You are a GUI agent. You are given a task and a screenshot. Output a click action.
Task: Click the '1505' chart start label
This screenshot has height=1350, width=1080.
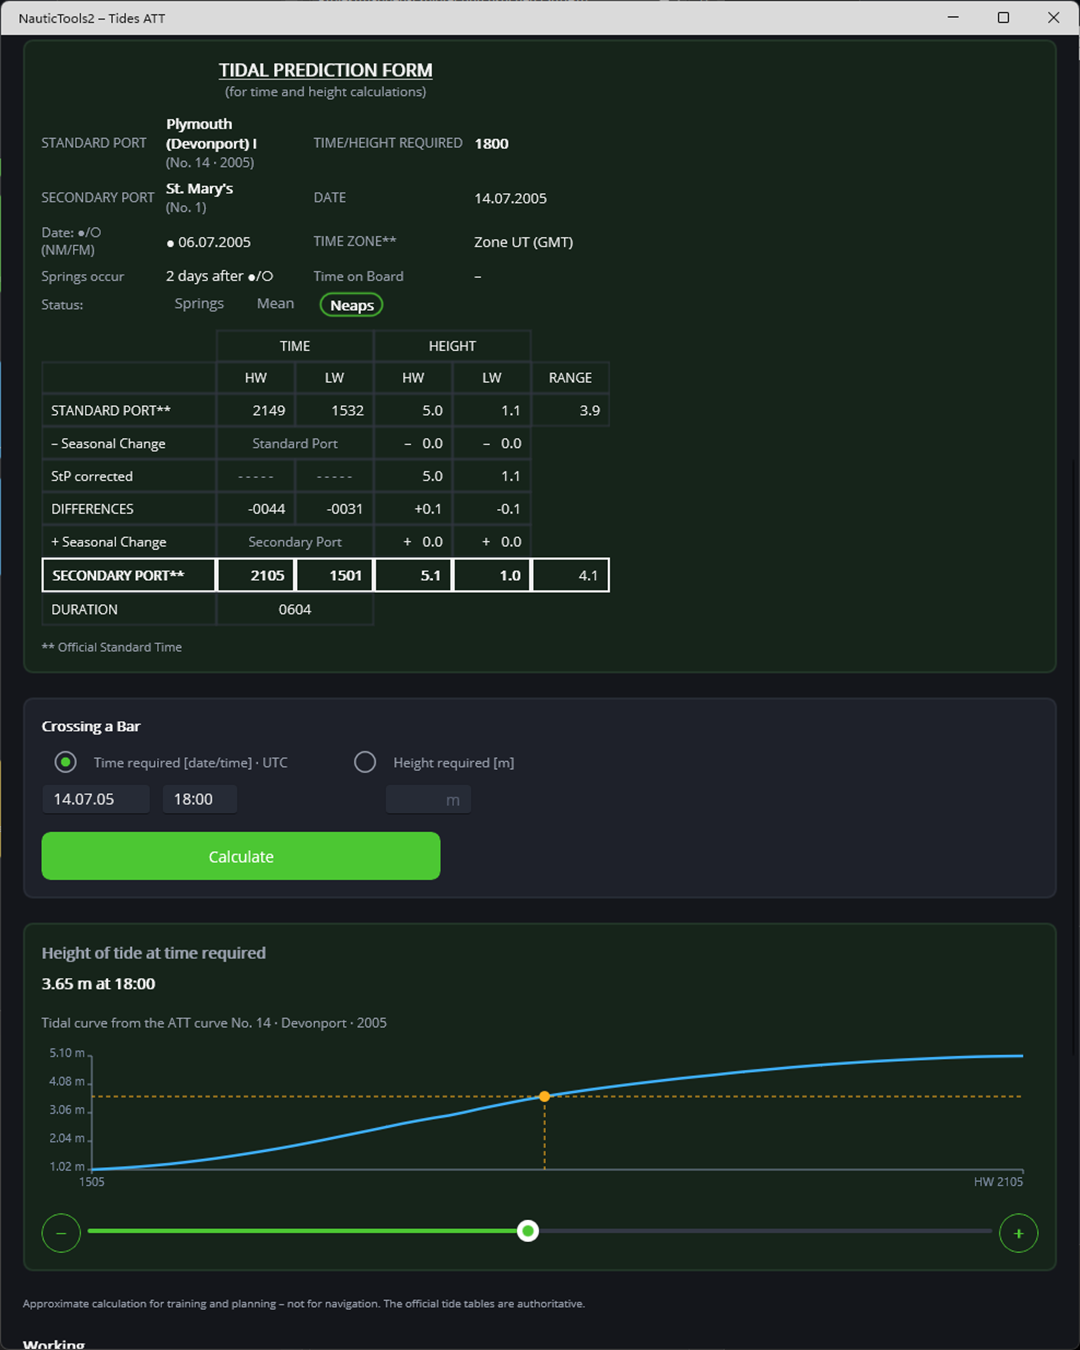pos(92,1182)
